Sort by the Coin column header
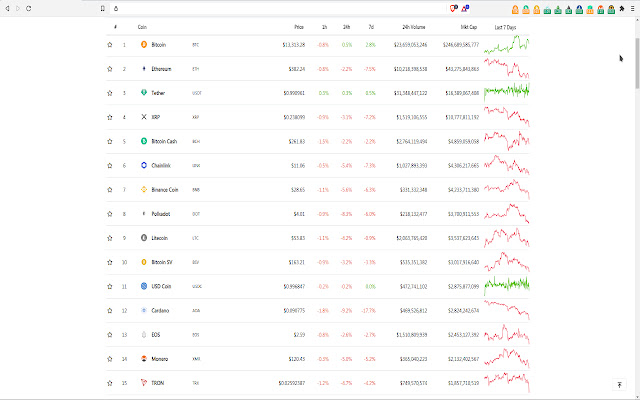Screen dimensions: 640x400 coord(142,27)
